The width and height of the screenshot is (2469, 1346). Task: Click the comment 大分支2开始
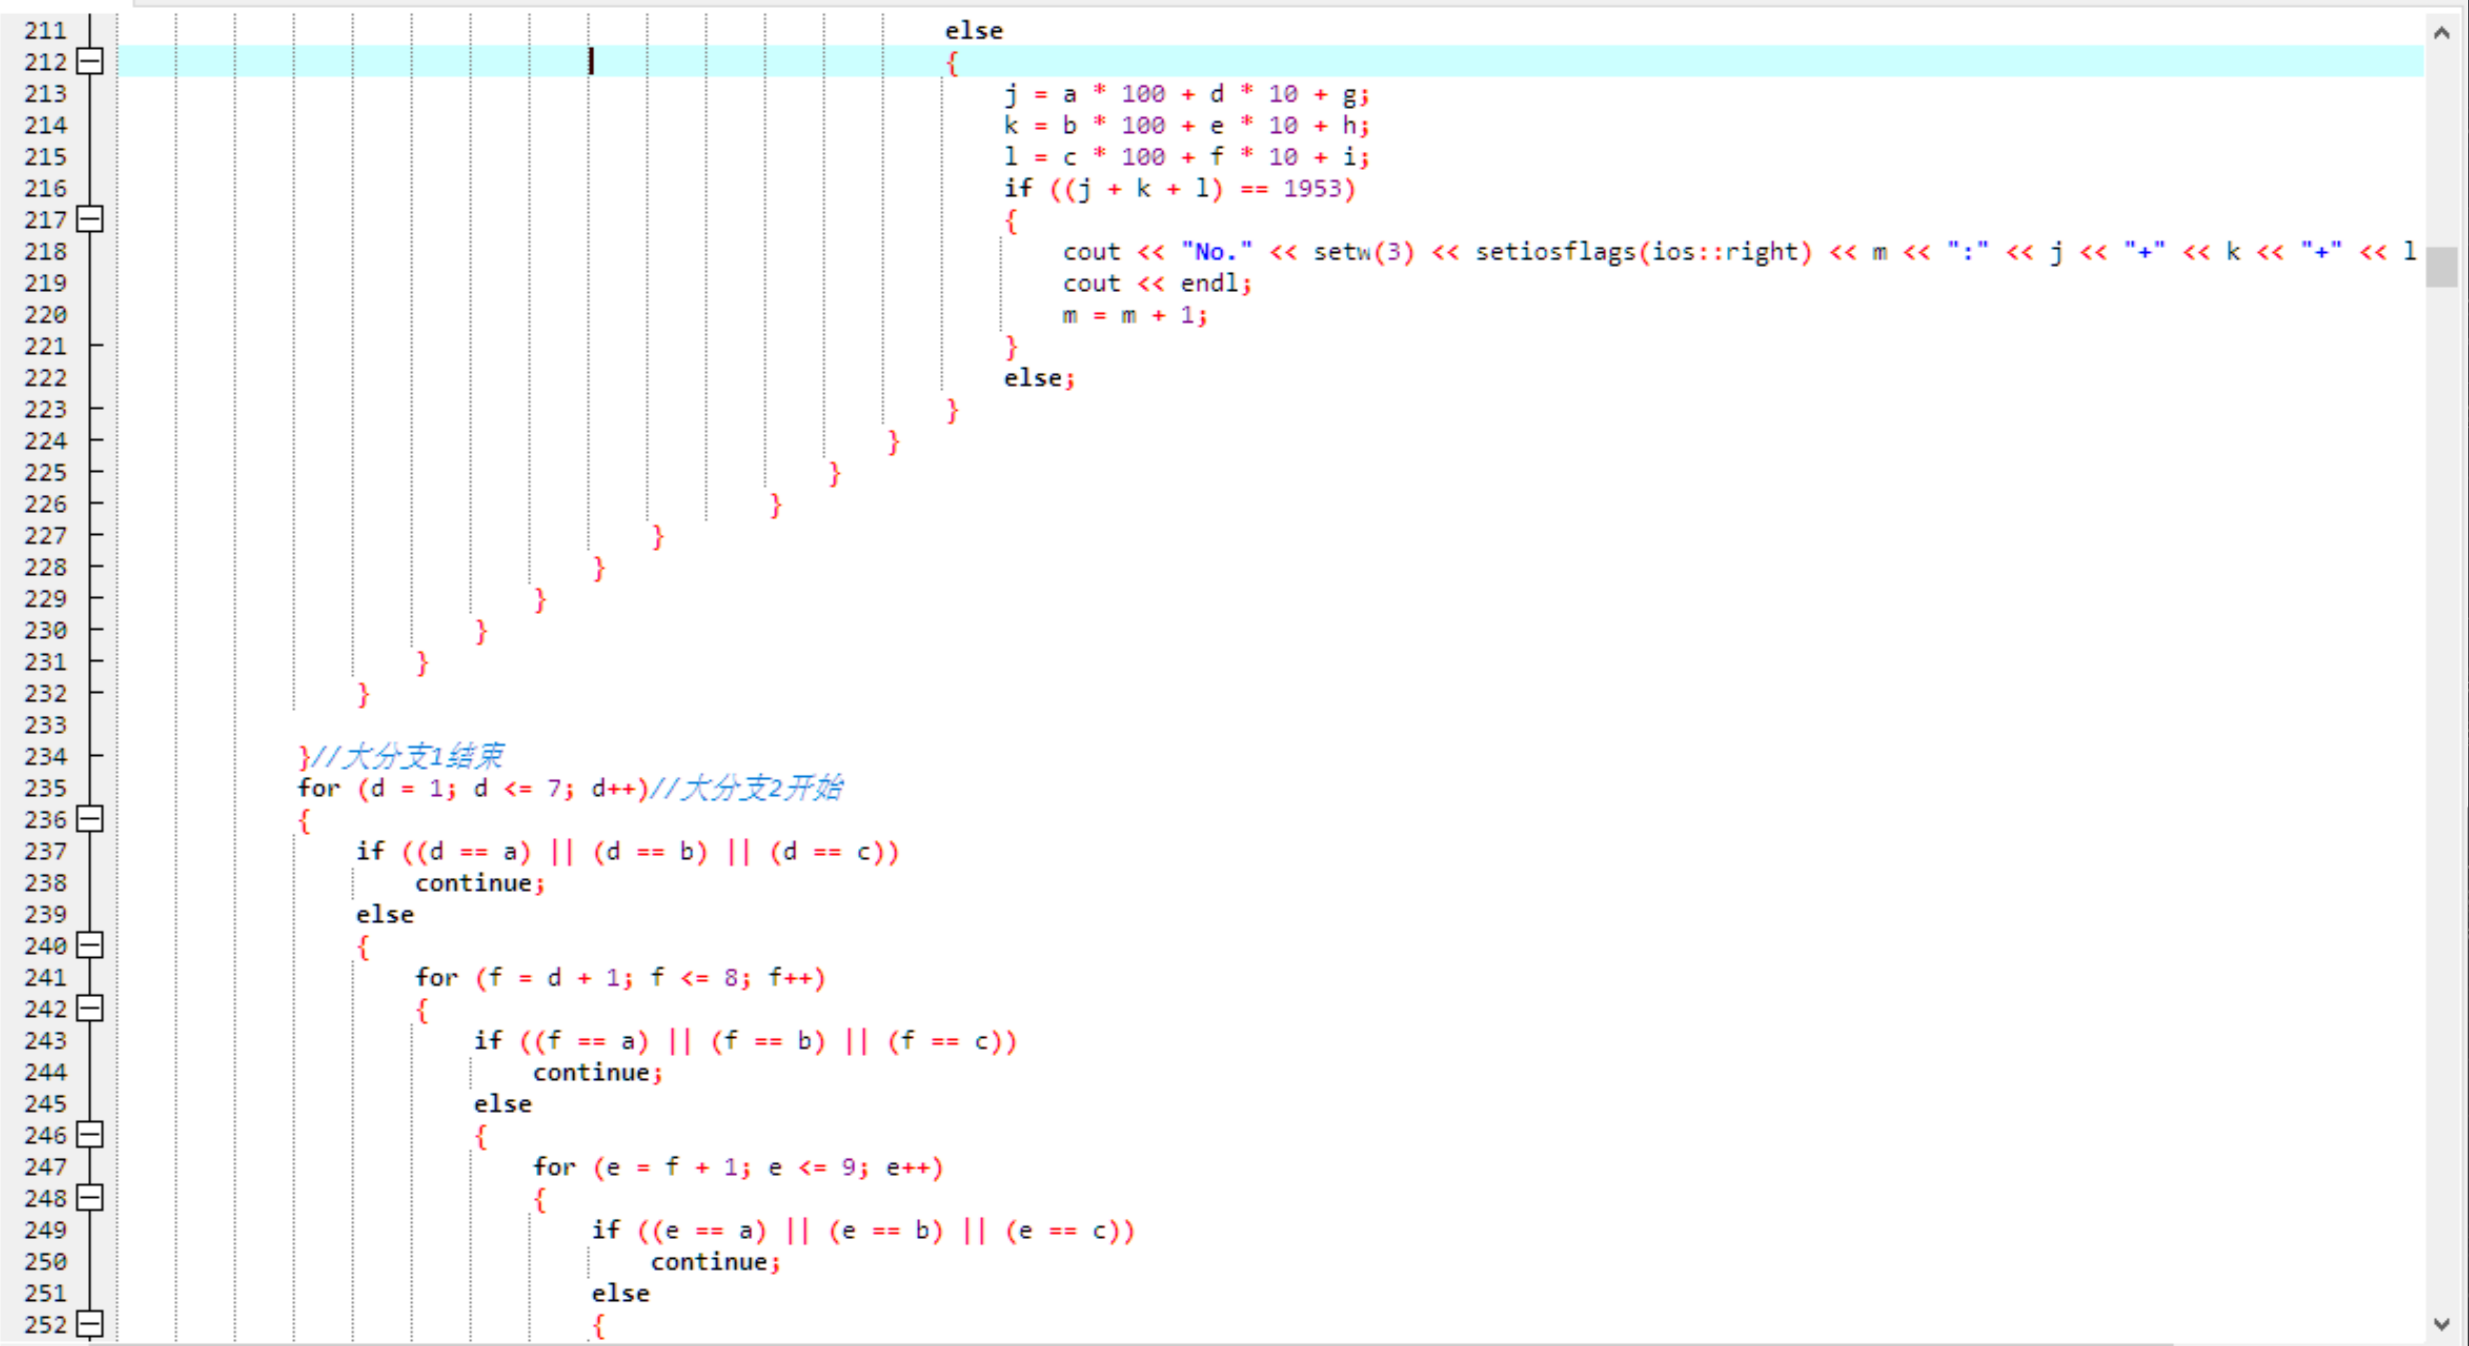[x=747, y=788]
